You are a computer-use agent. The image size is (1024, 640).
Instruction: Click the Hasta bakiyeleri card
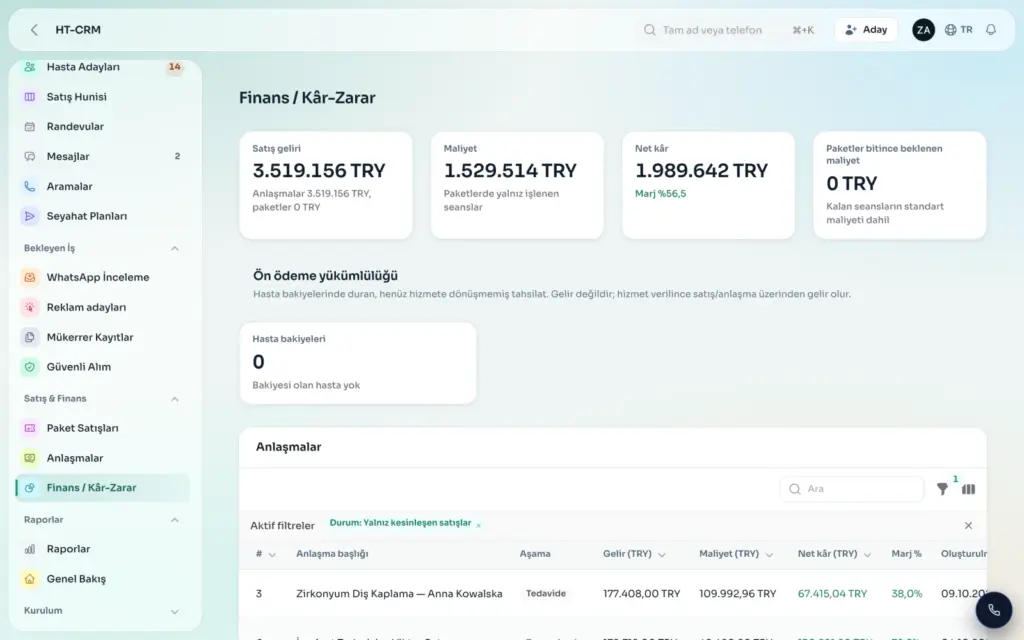click(x=357, y=362)
